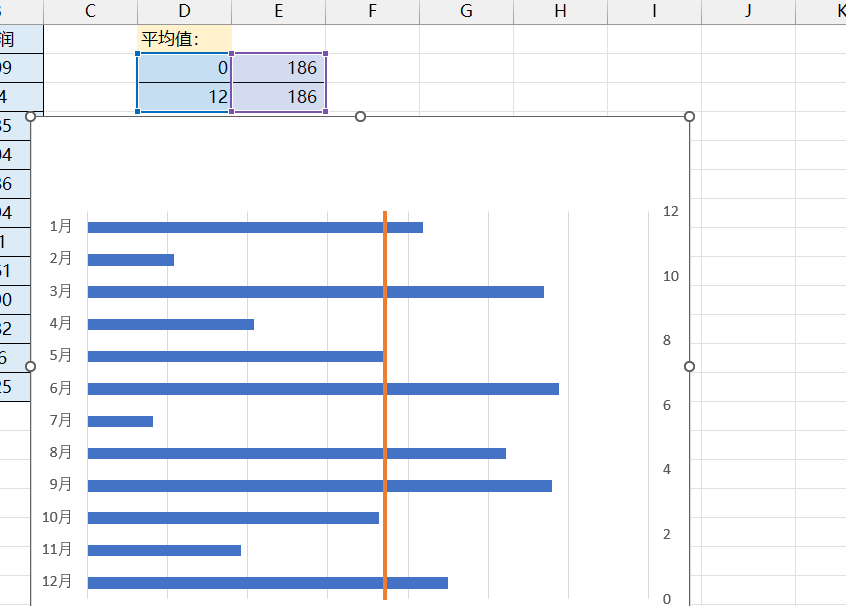The height and width of the screenshot is (606, 846).
Task: Select column C header
Action: coord(90,11)
